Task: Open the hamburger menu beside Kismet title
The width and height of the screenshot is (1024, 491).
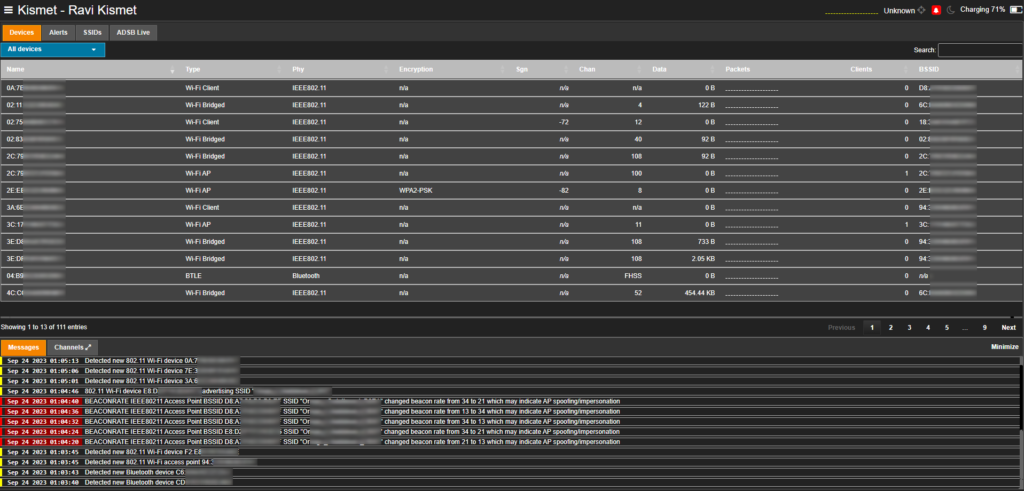Action: tap(8, 10)
